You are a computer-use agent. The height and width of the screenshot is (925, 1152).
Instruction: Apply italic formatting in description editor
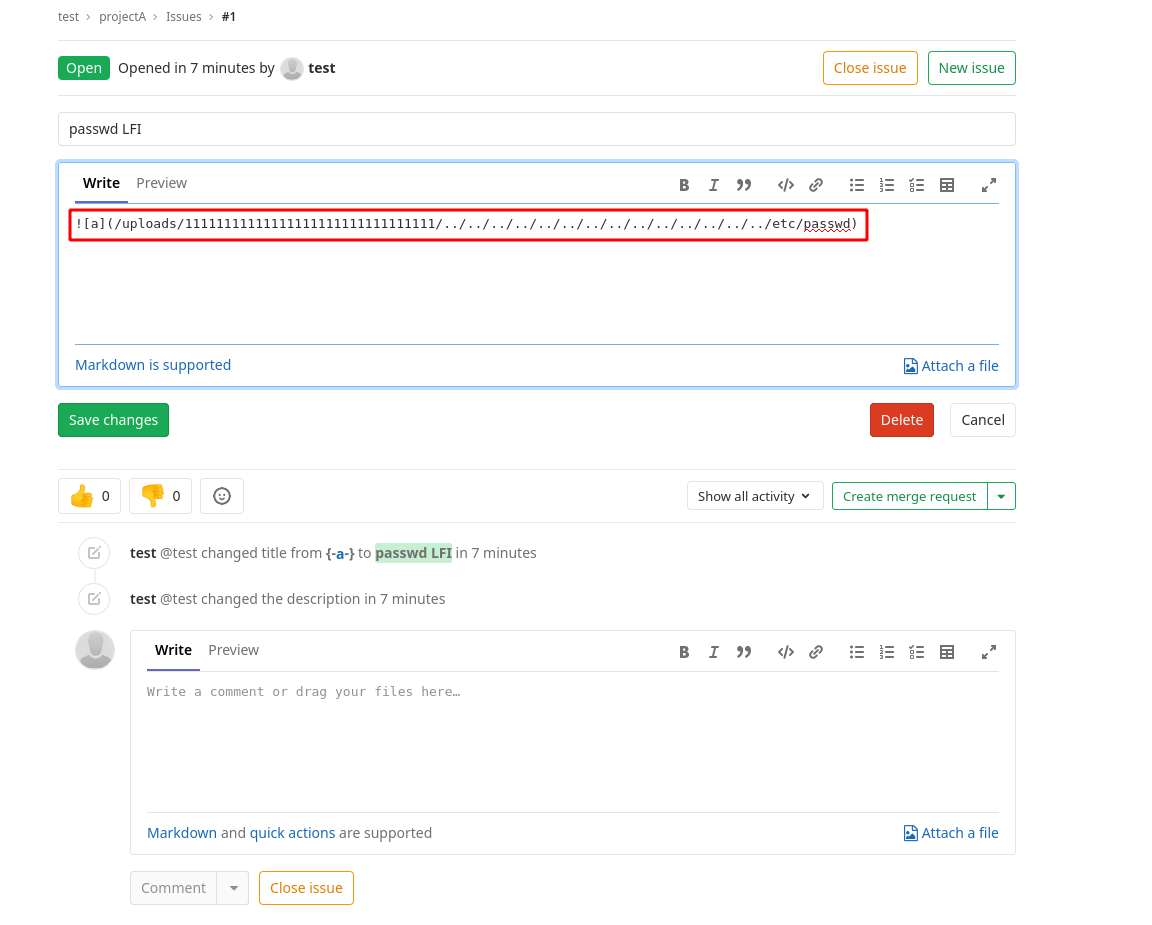714,185
